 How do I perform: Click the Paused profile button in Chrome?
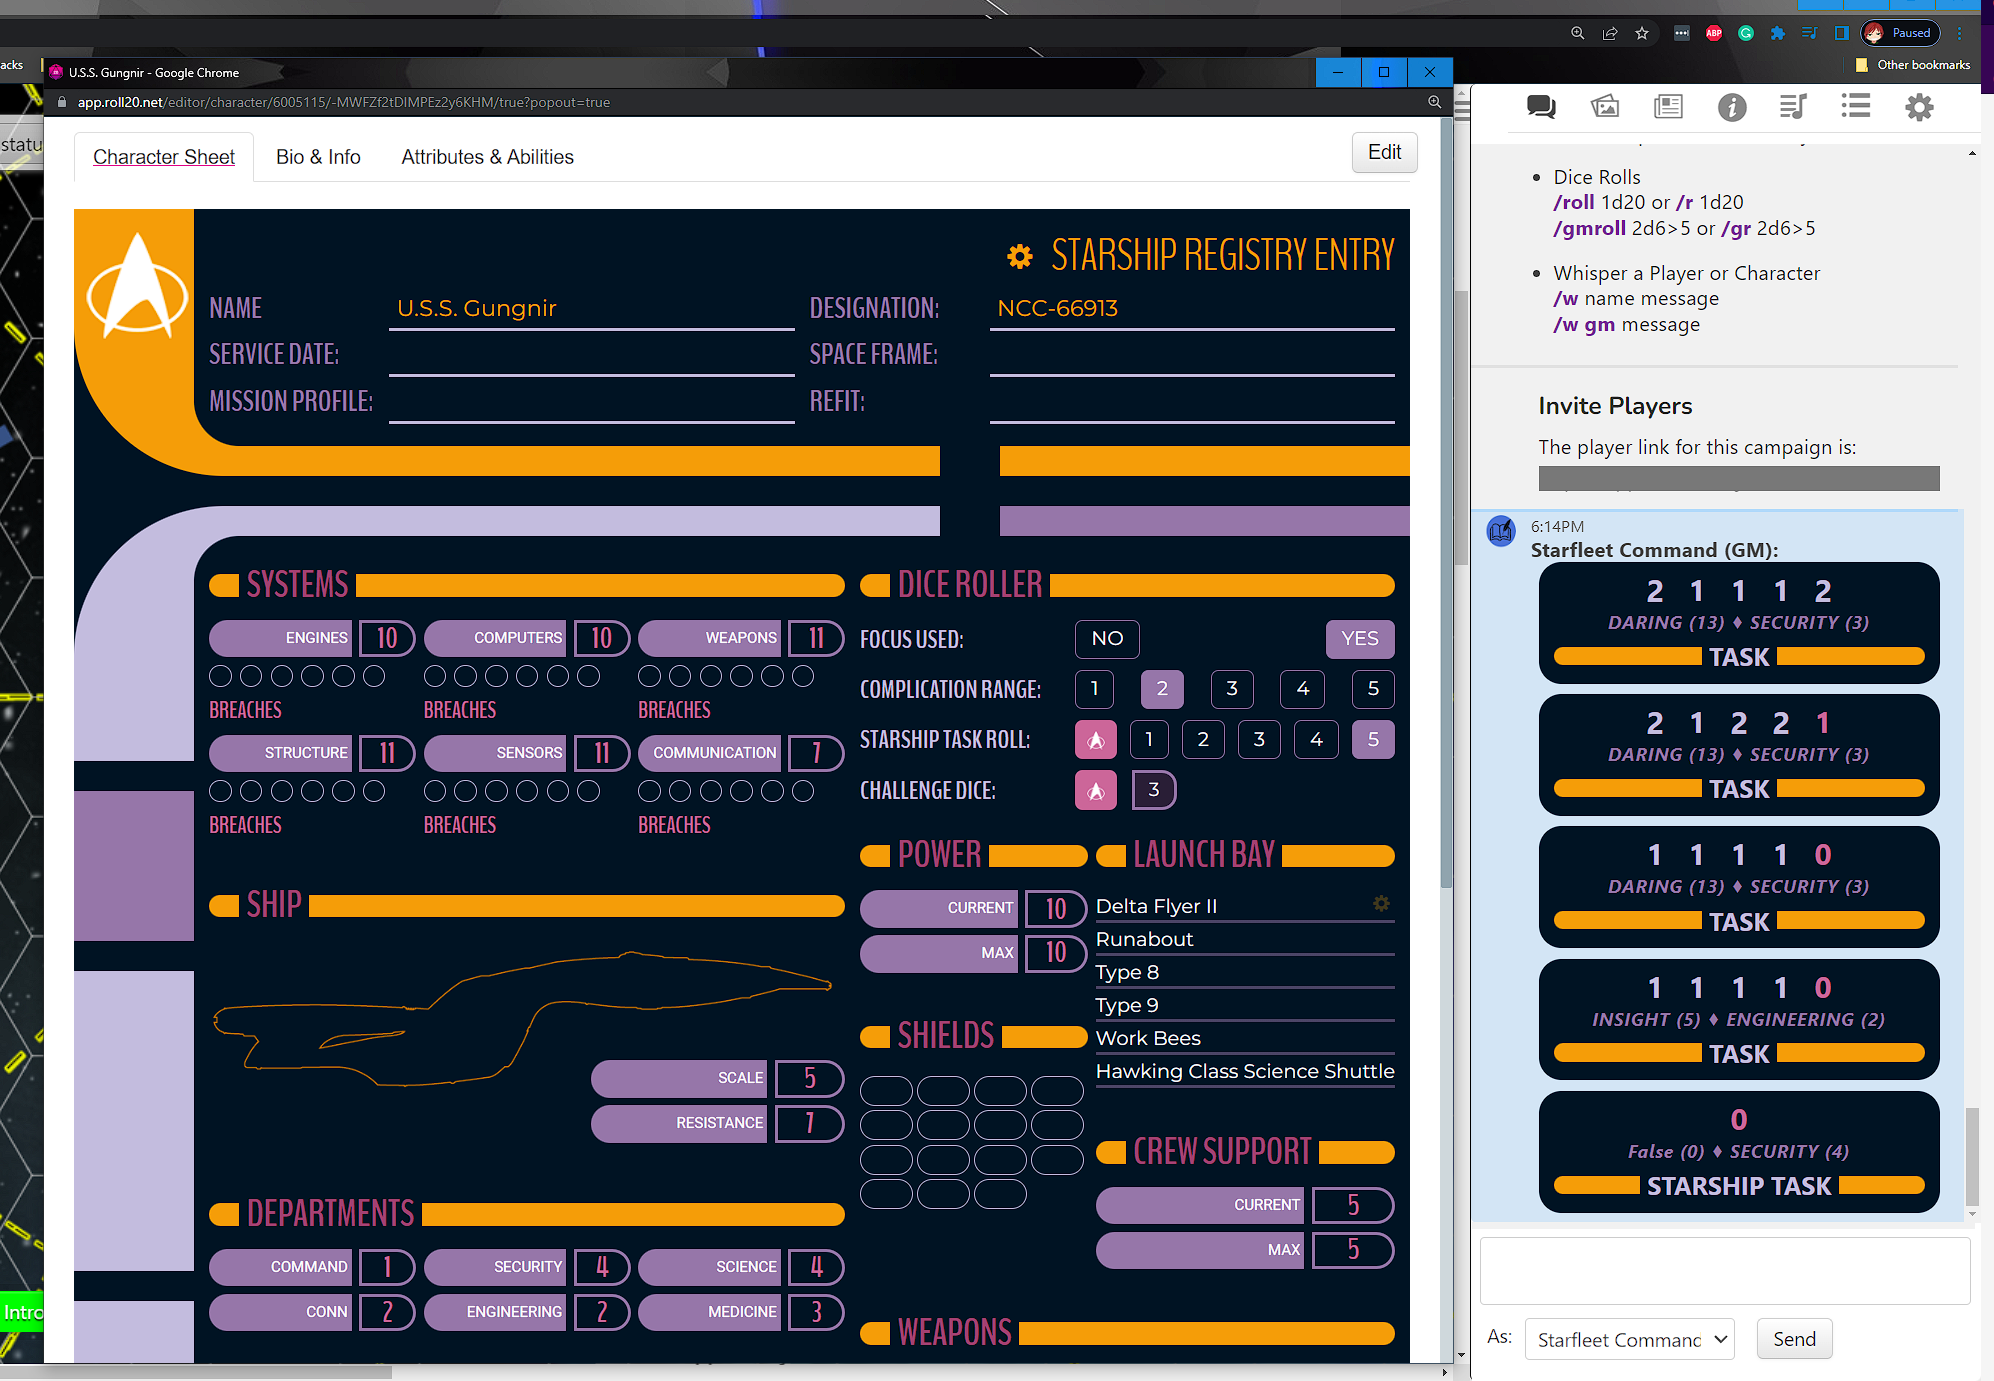click(1900, 33)
